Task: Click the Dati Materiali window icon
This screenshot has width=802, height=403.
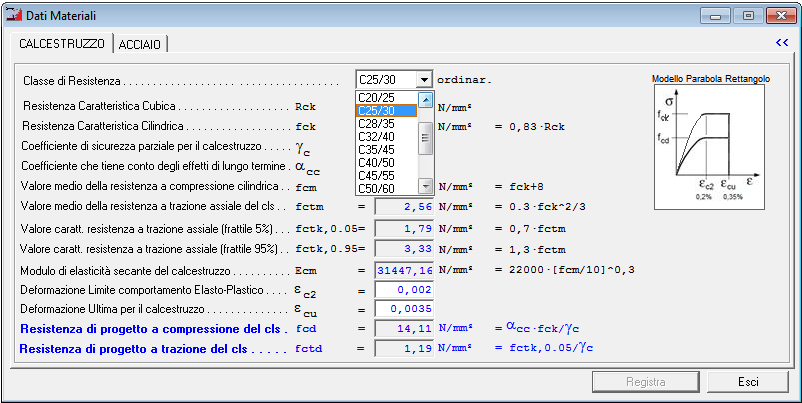Action: [x=13, y=15]
